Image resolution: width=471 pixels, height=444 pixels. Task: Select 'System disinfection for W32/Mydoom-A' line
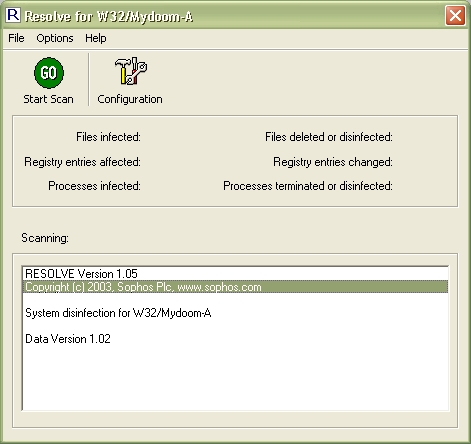(235, 313)
